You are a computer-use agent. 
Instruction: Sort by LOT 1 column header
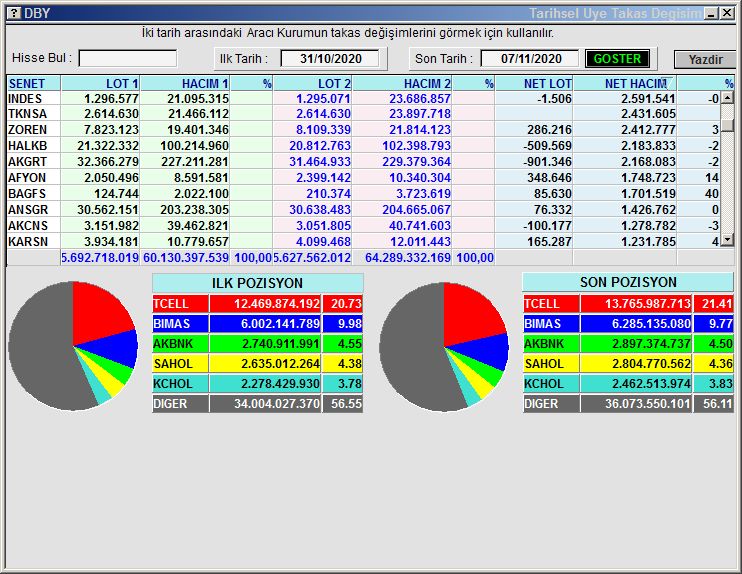(101, 84)
